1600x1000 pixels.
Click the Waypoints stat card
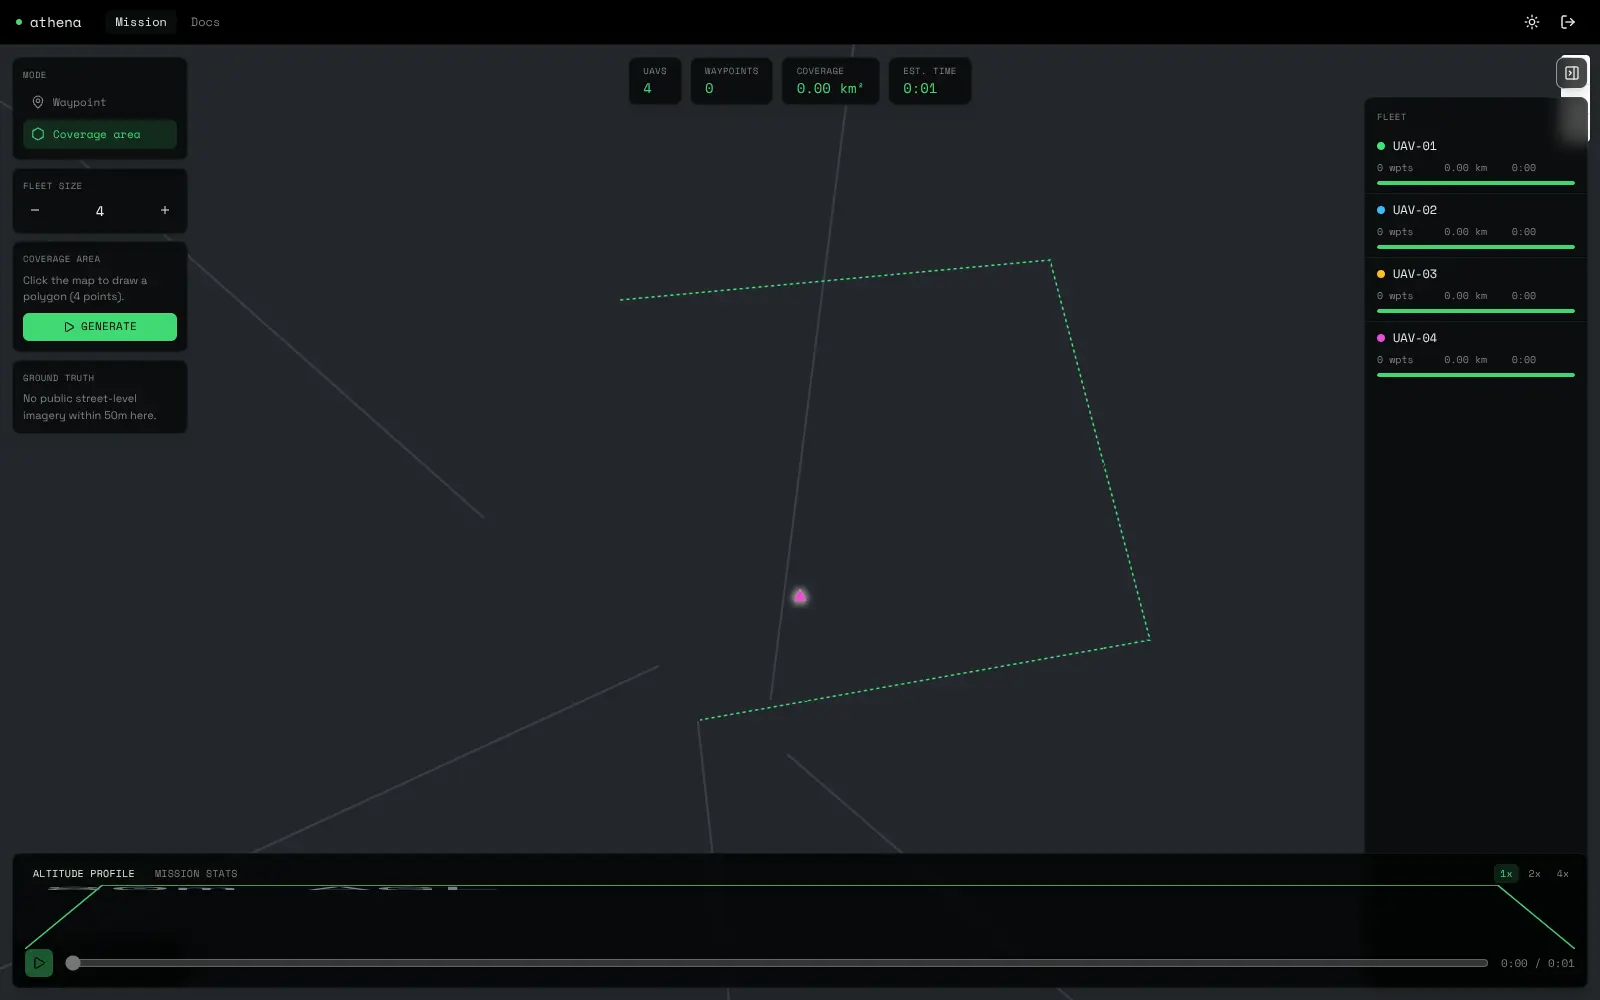click(x=731, y=81)
